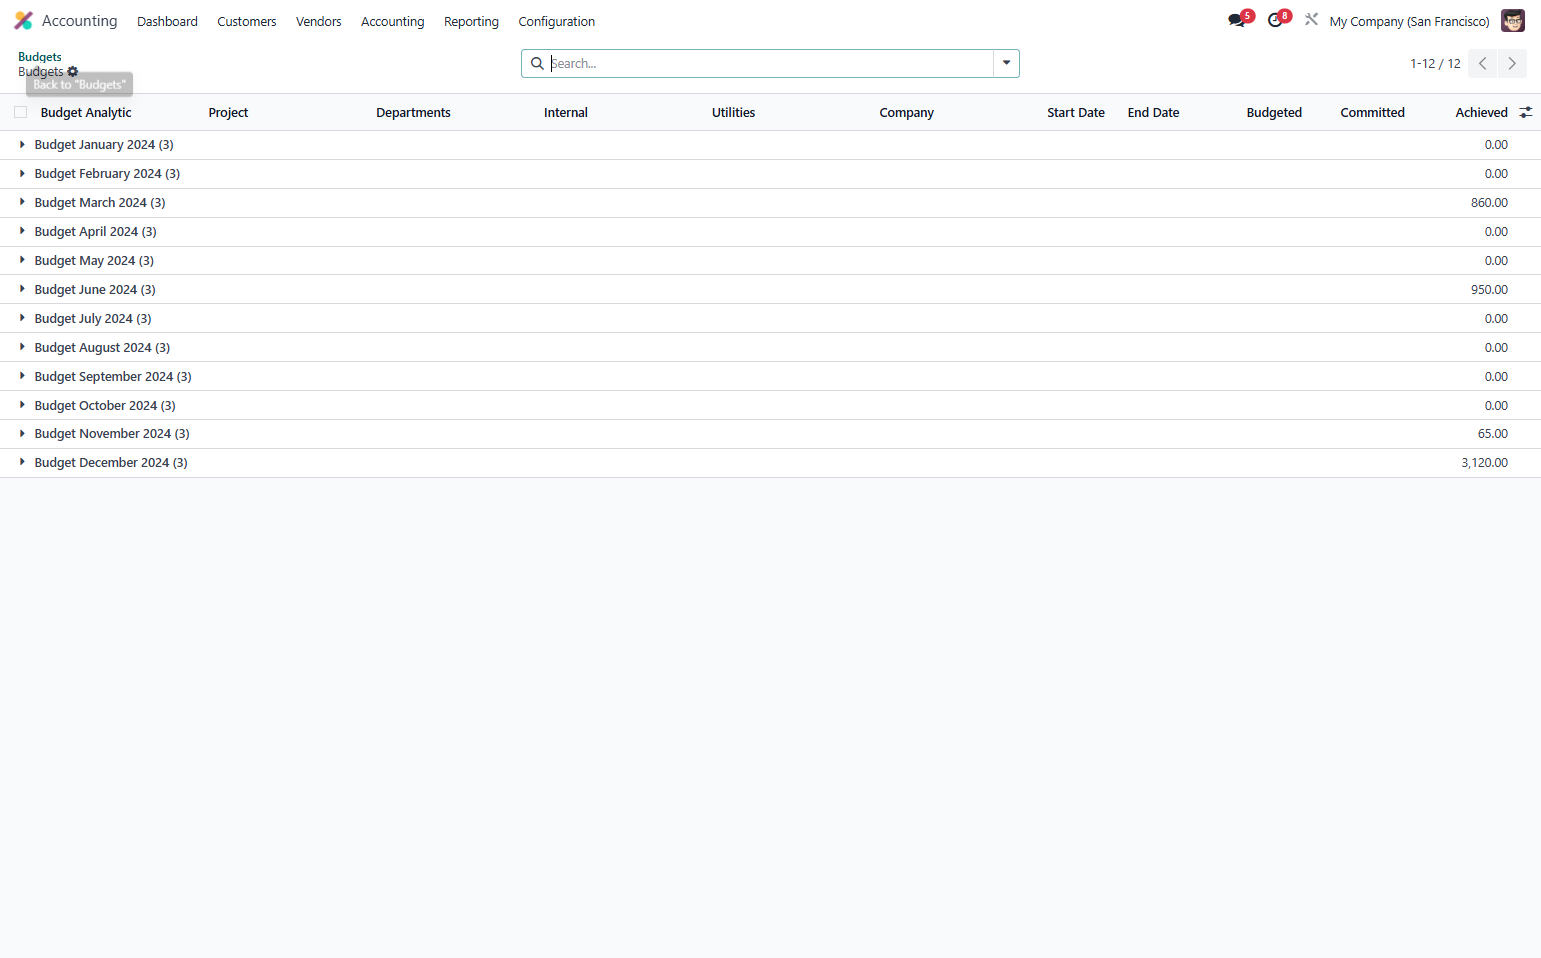Sort by Departments column header
1541x958 pixels.
coord(413,113)
